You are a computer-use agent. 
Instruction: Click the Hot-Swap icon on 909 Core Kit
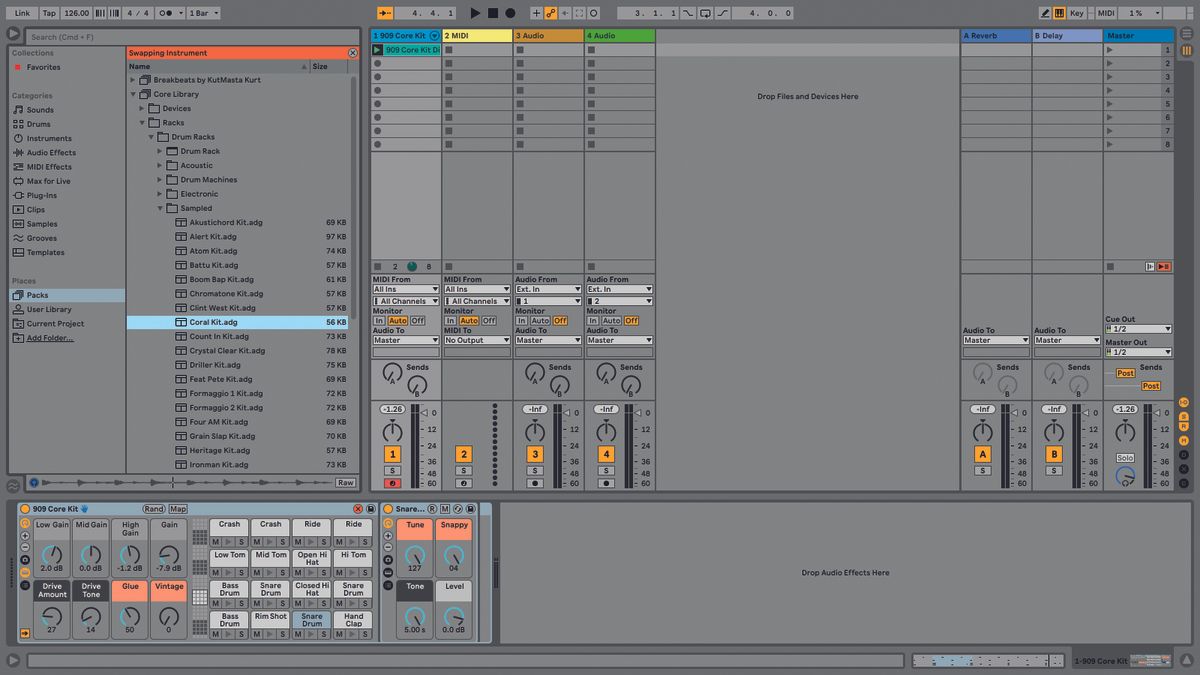[x=86, y=508]
